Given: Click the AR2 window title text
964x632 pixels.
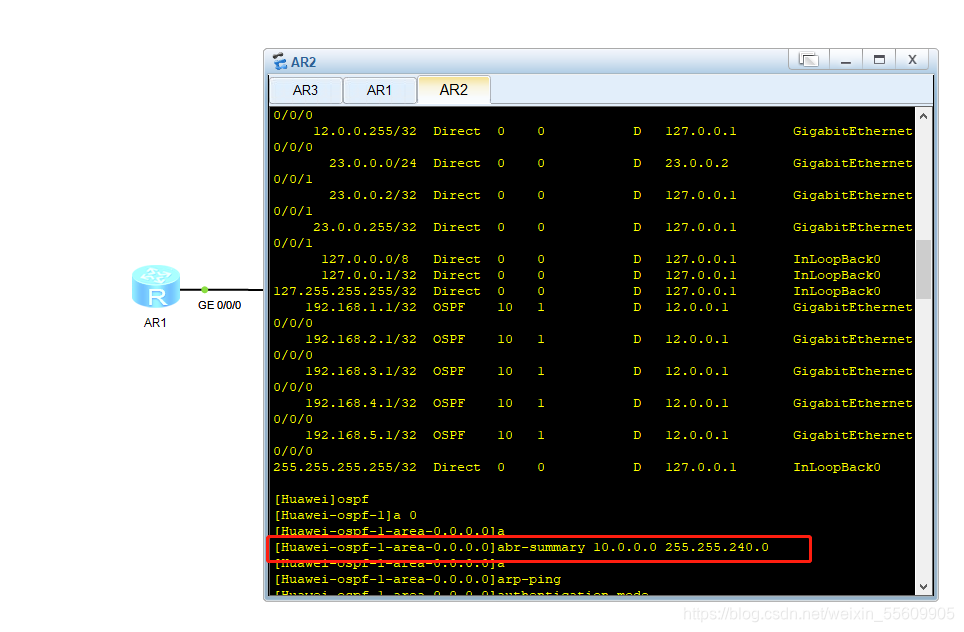Looking at the screenshot, I should 303,62.
